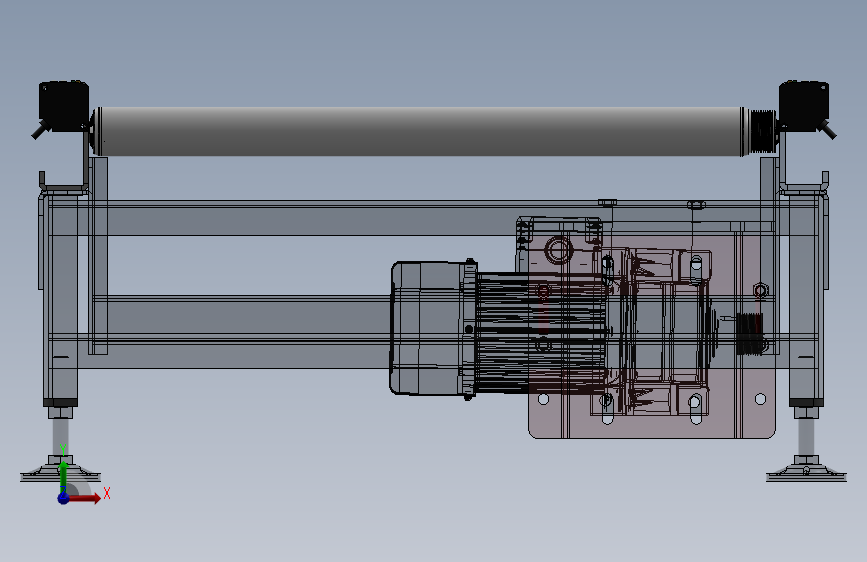Click the bottom-left hole in mounting plate
This screenshot has width=867, height=562.
tap(543, 399)
